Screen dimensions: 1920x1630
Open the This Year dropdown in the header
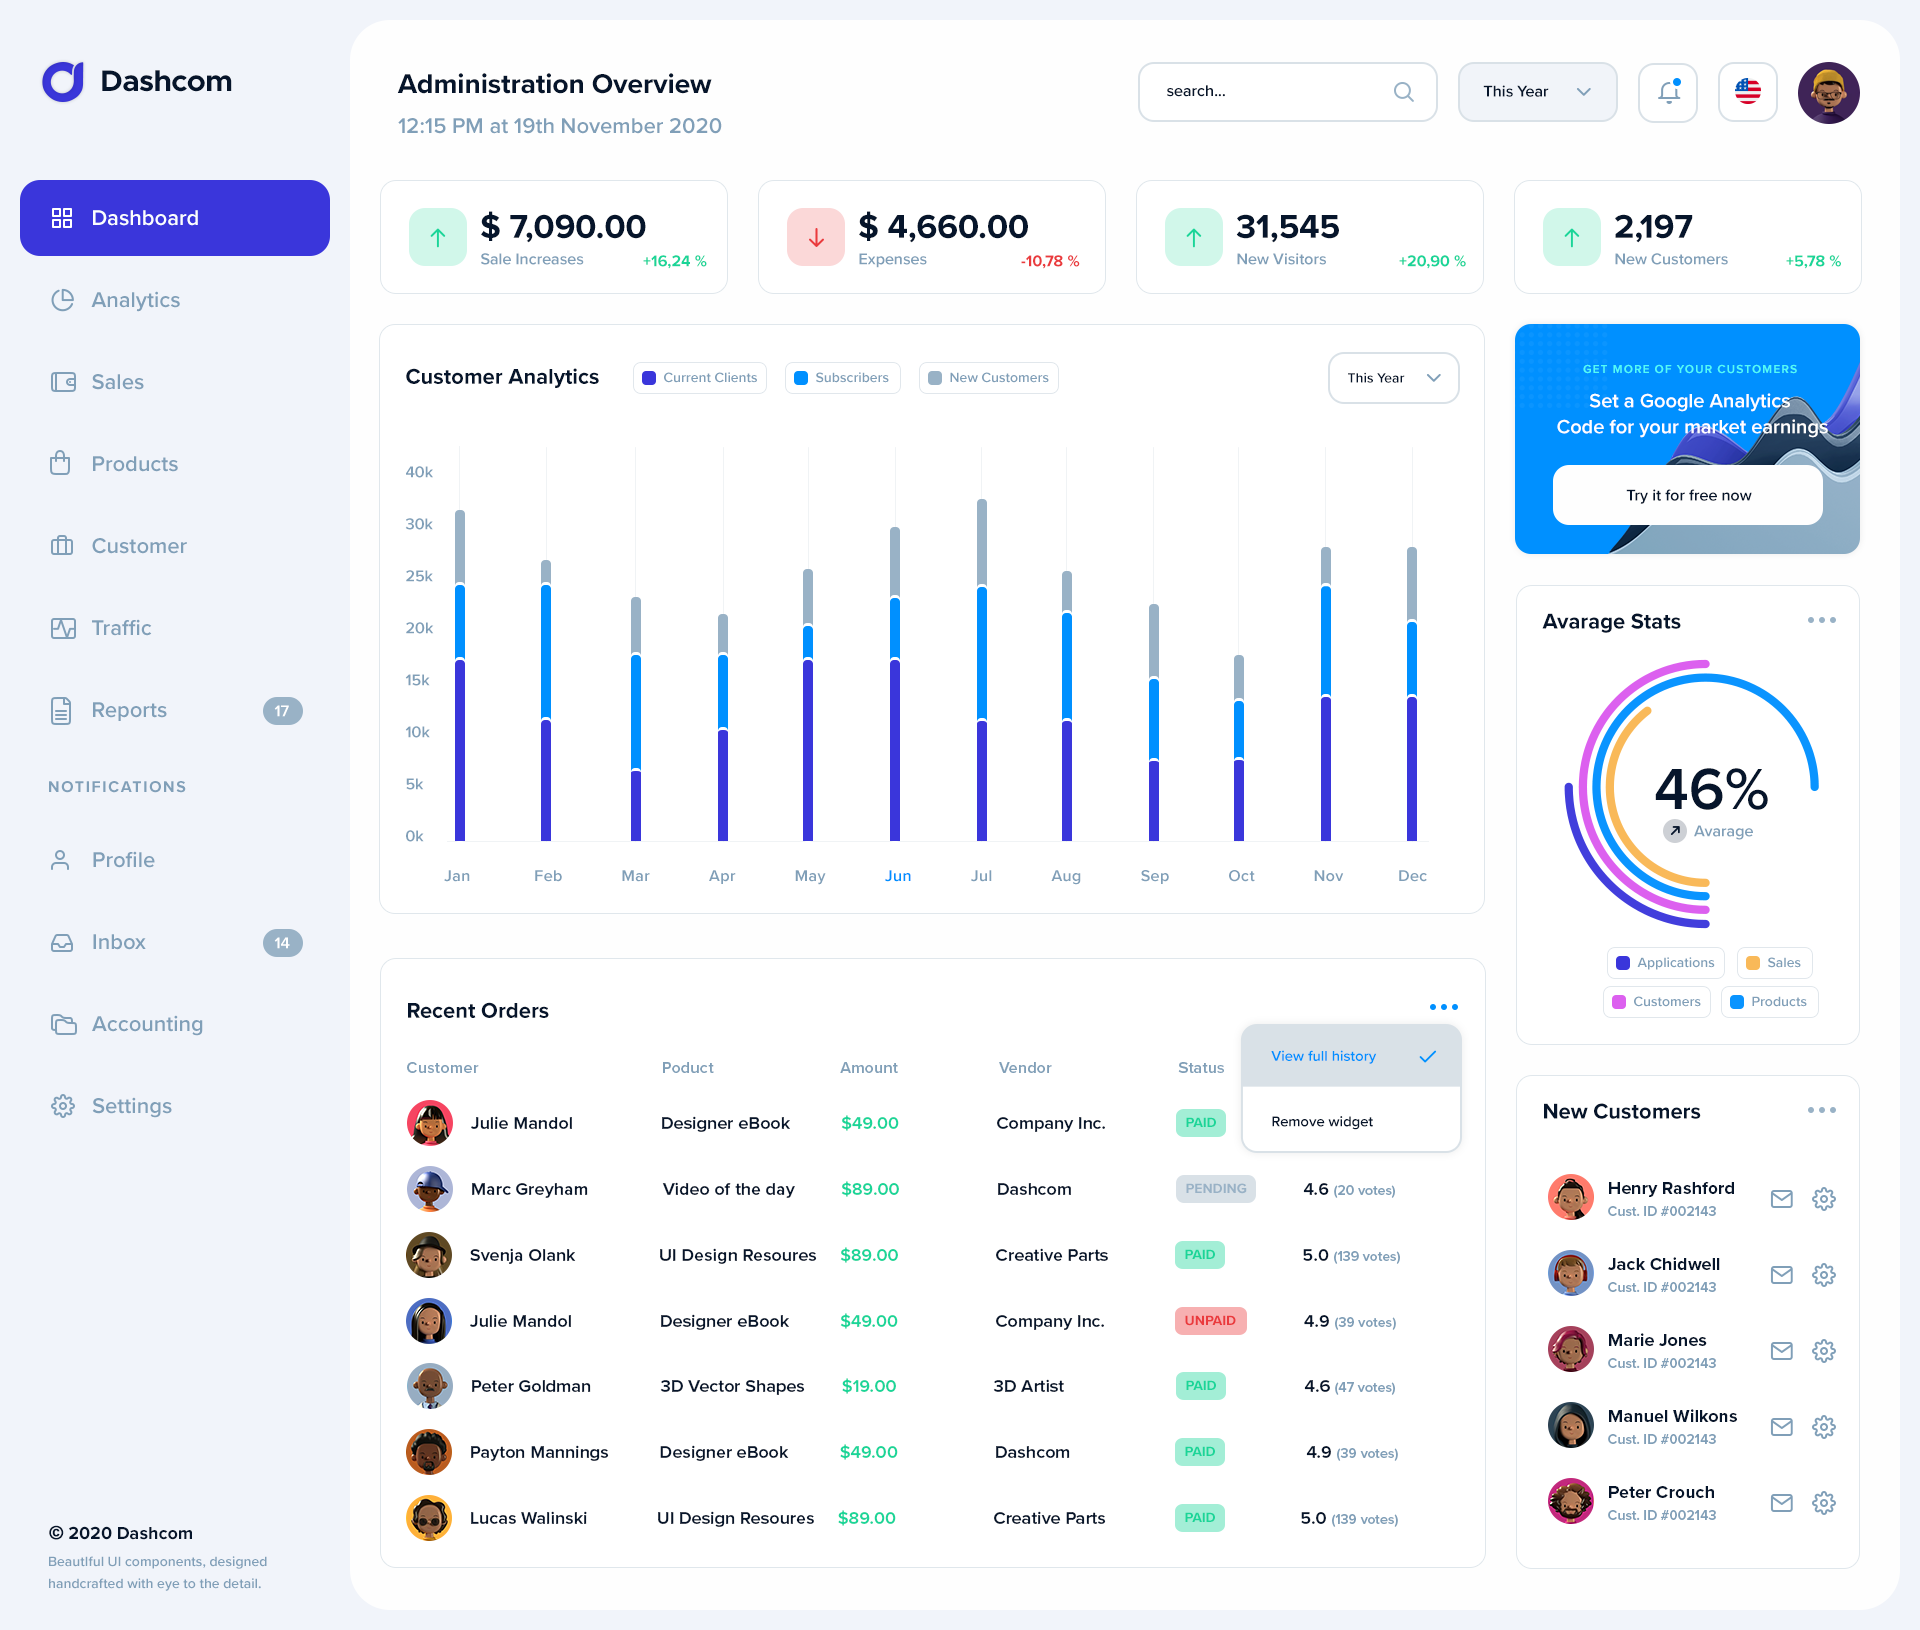[x=1537, y=91]
